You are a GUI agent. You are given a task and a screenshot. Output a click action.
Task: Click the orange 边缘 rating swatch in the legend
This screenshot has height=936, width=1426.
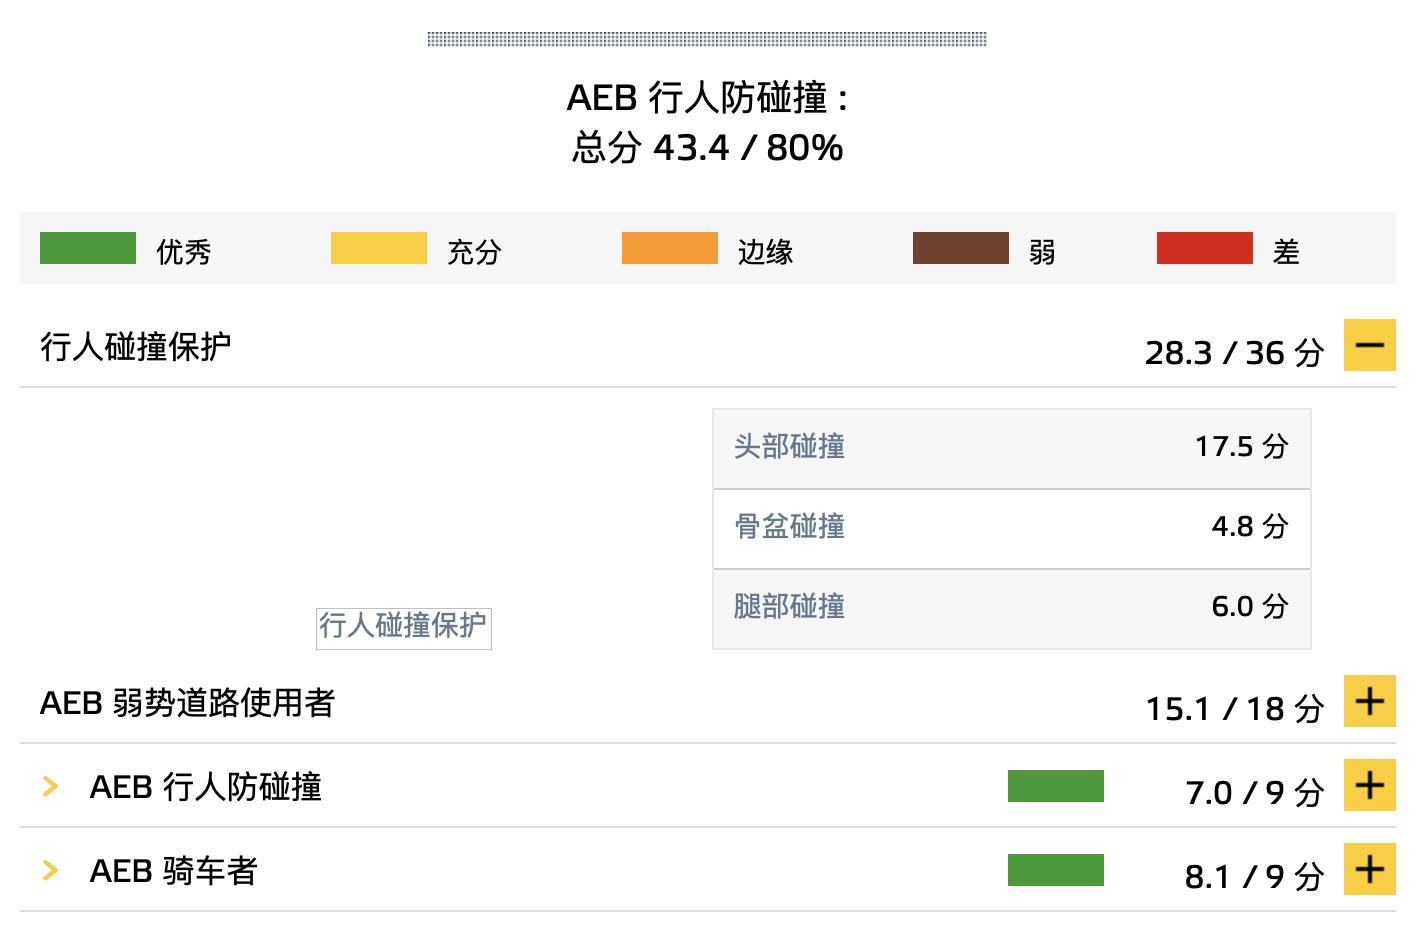pyautogui.click(x=670, y=248)
